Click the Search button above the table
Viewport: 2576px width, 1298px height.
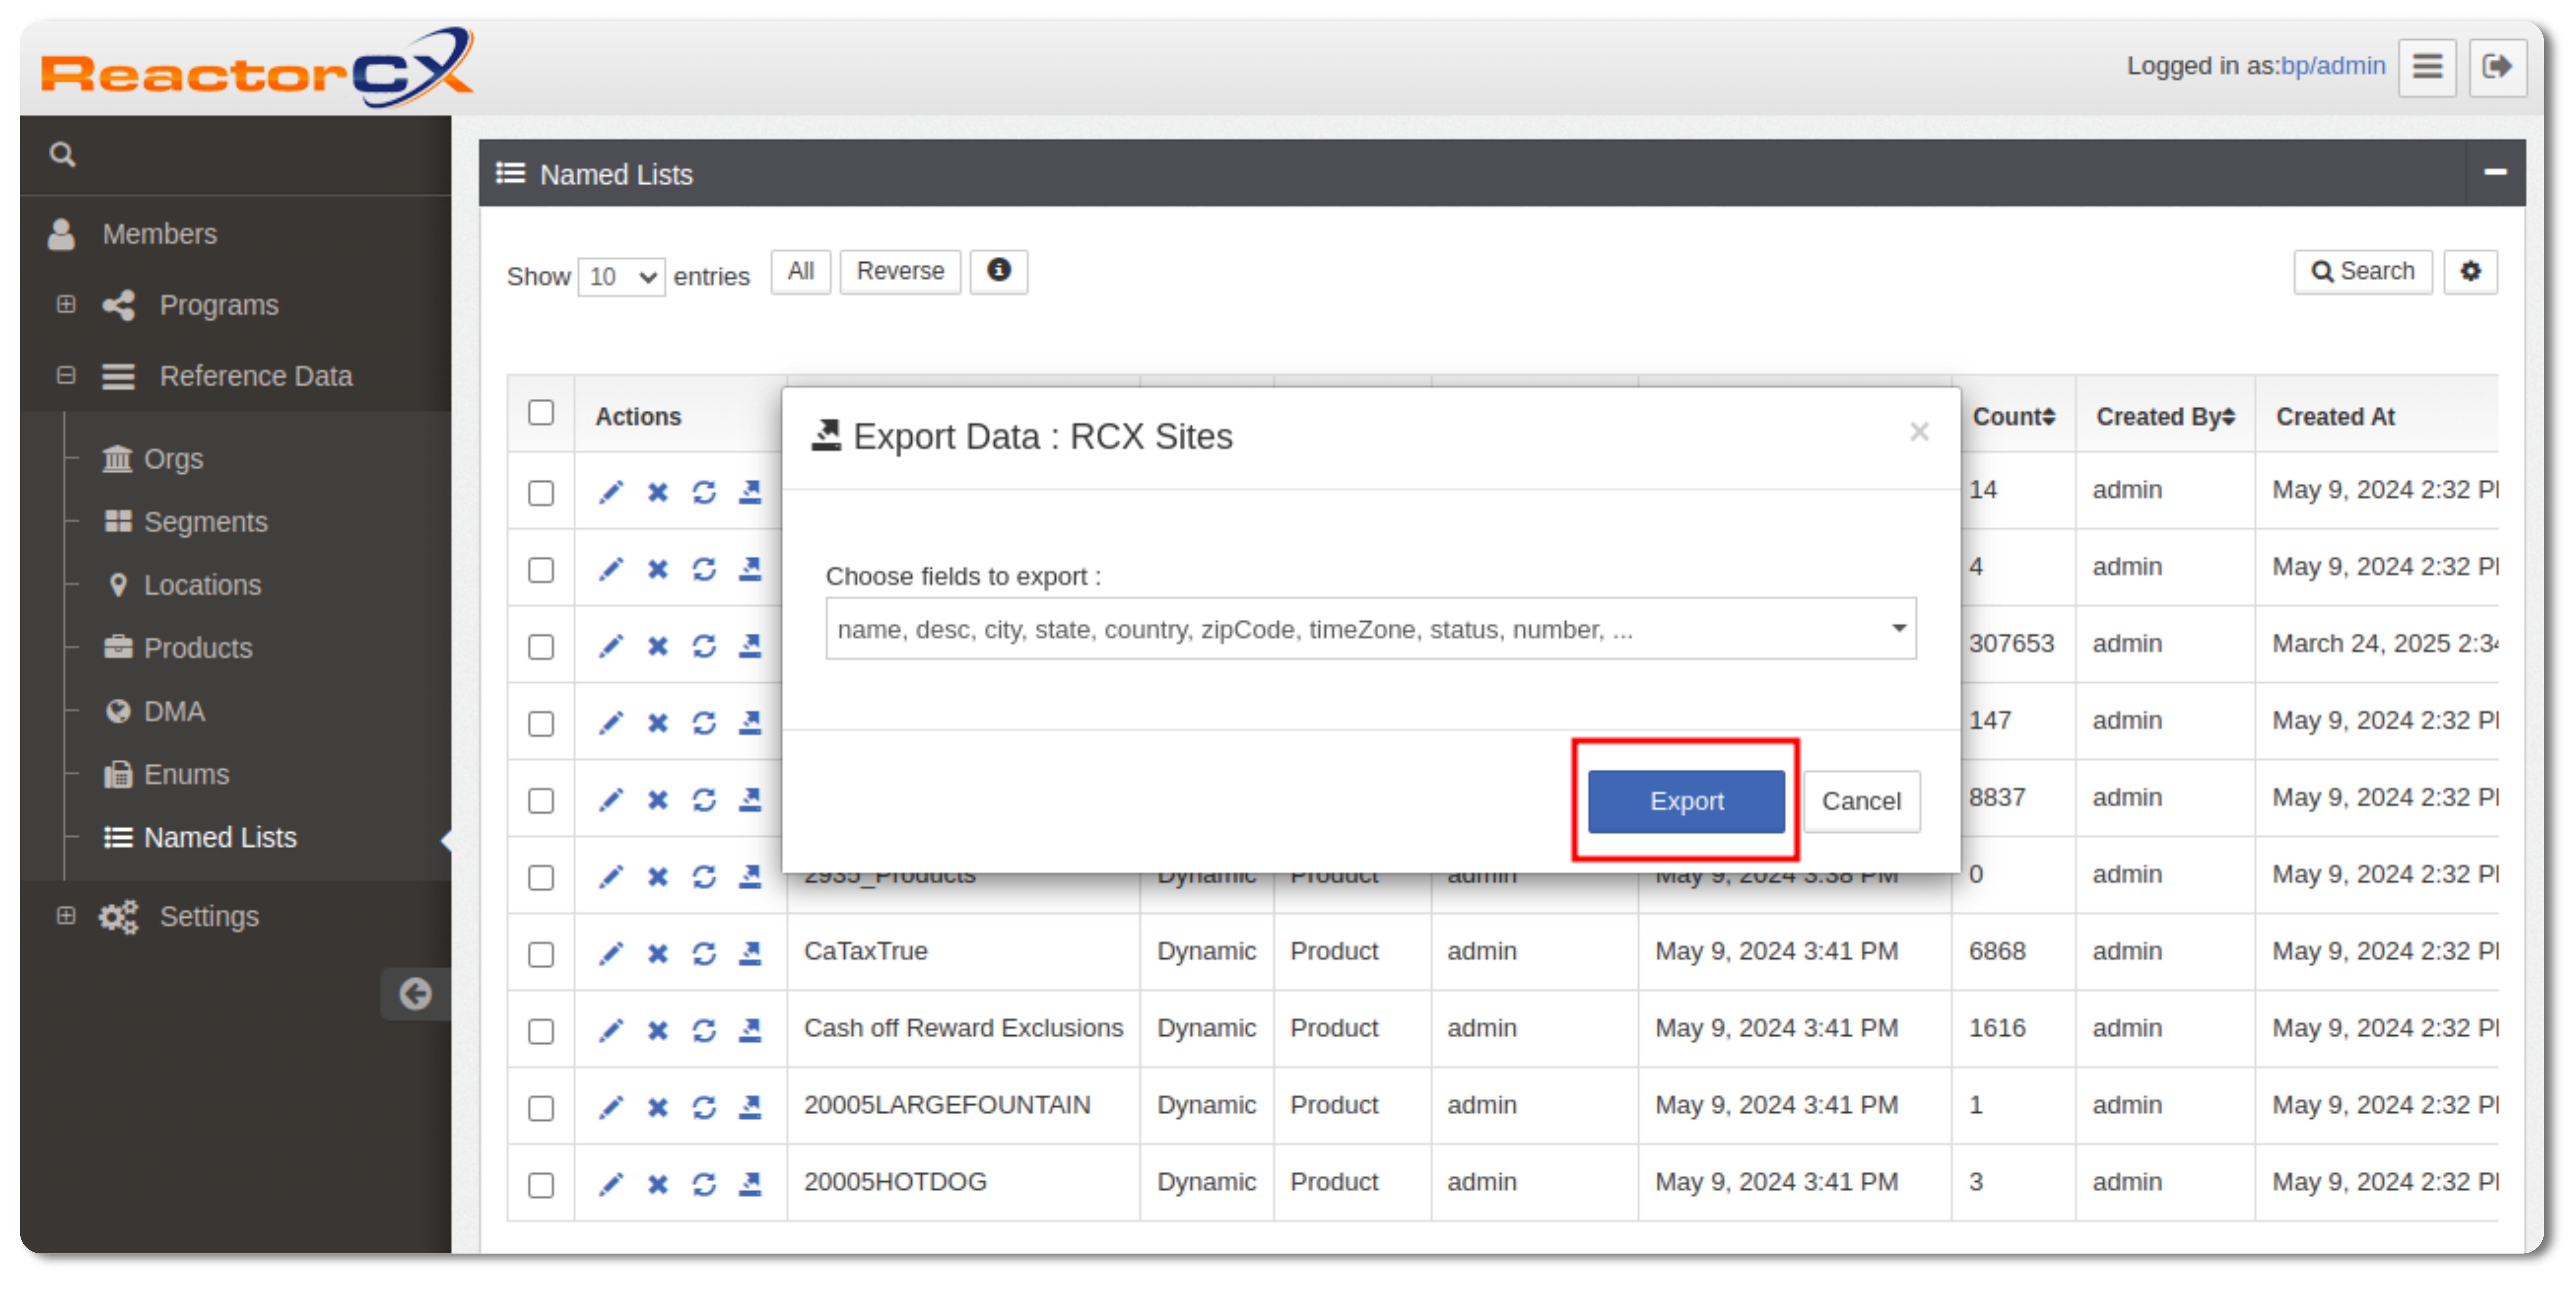coord(2363,271)
